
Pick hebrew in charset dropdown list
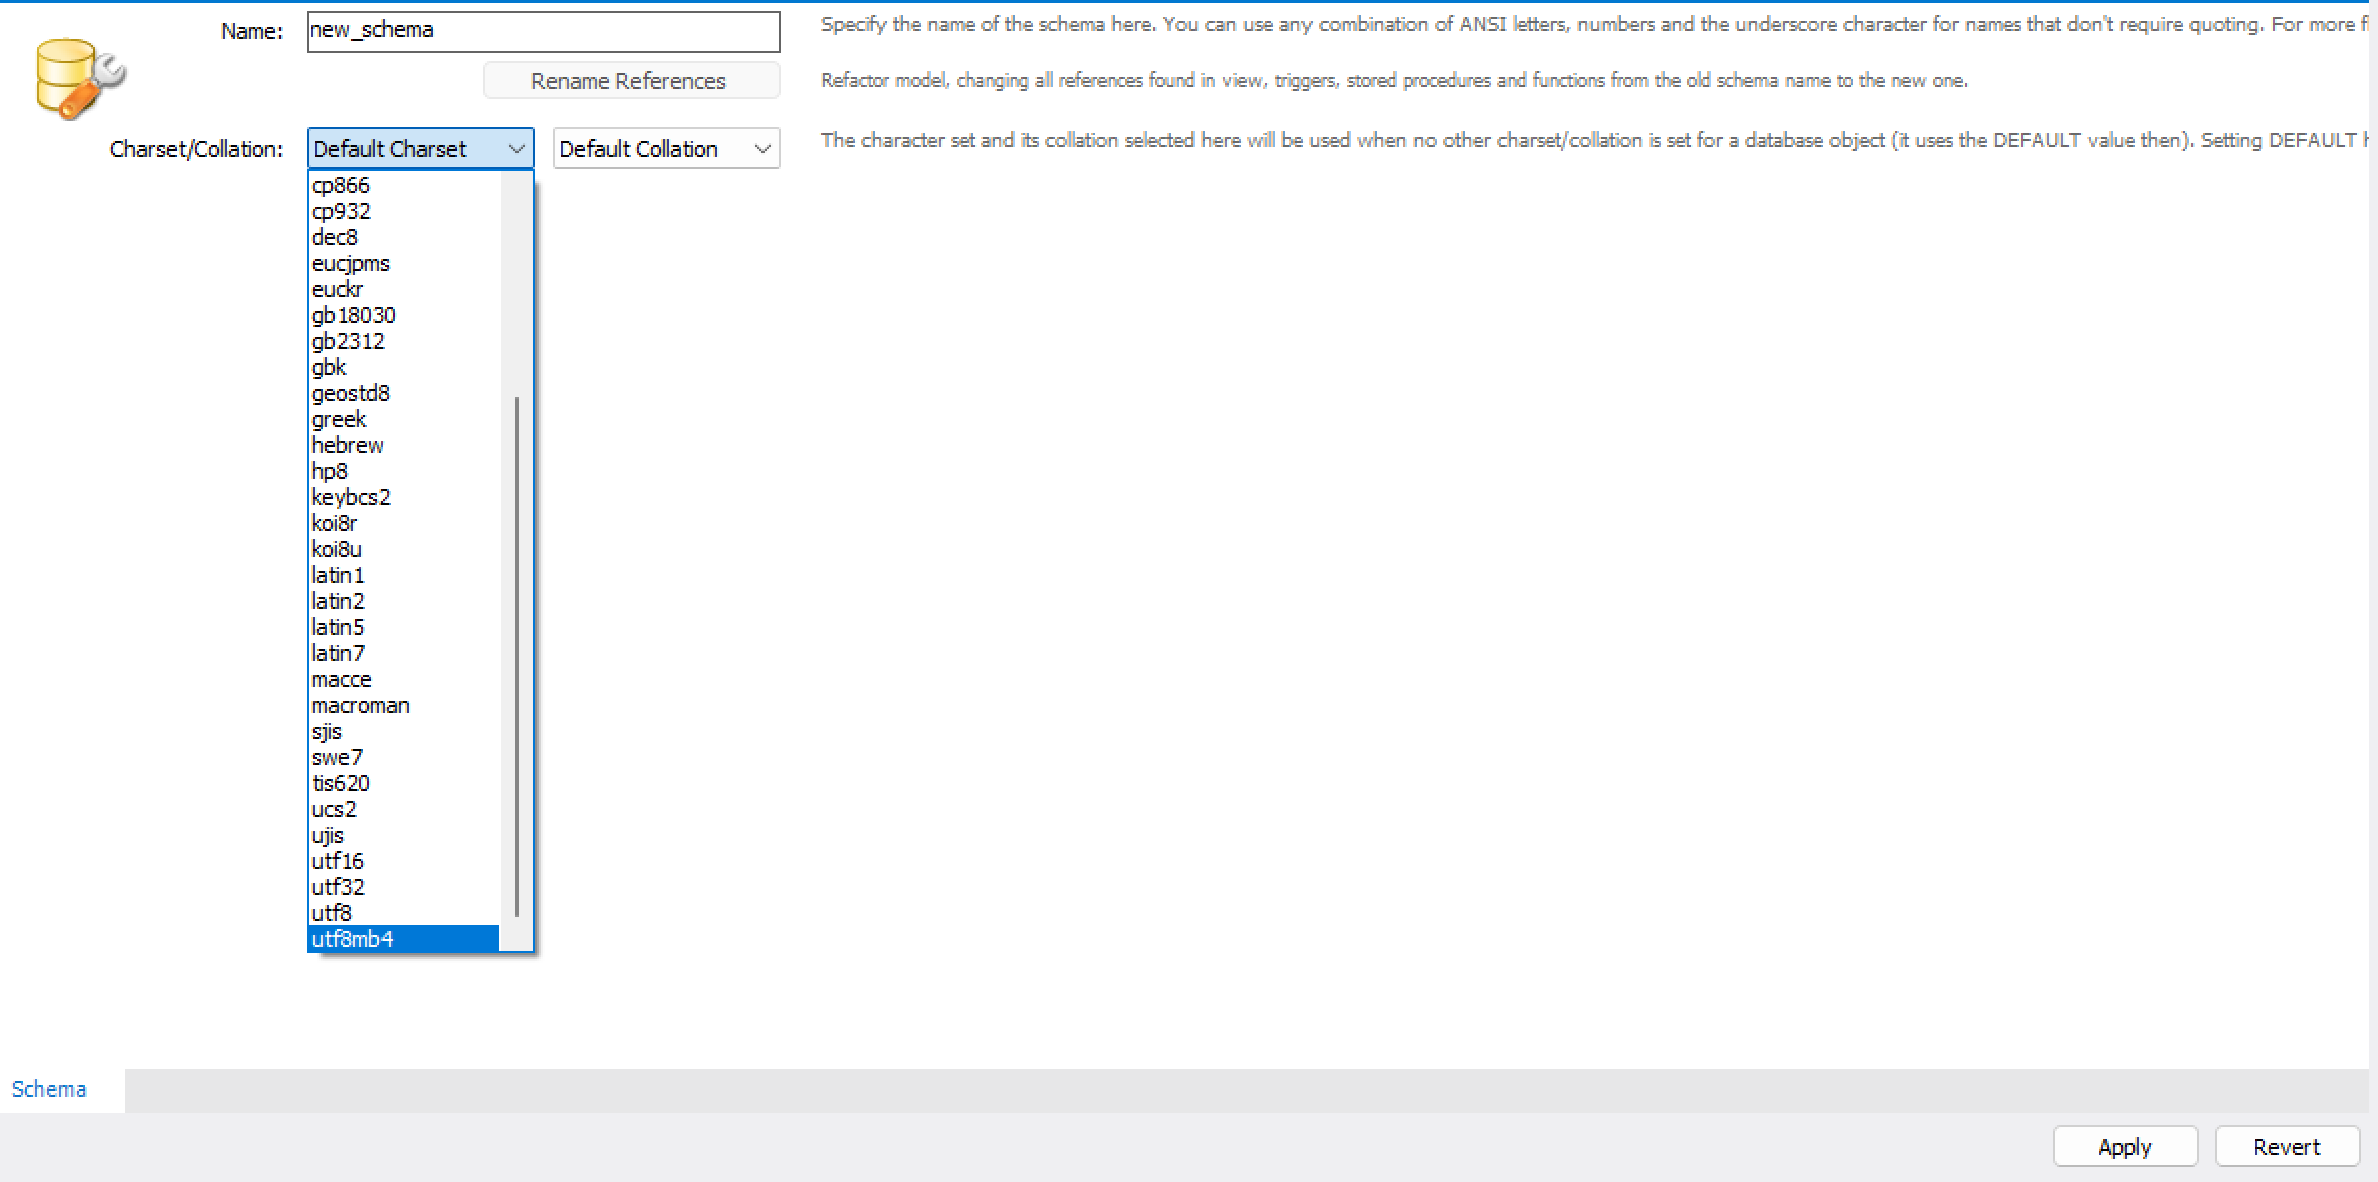click(347, 445)
